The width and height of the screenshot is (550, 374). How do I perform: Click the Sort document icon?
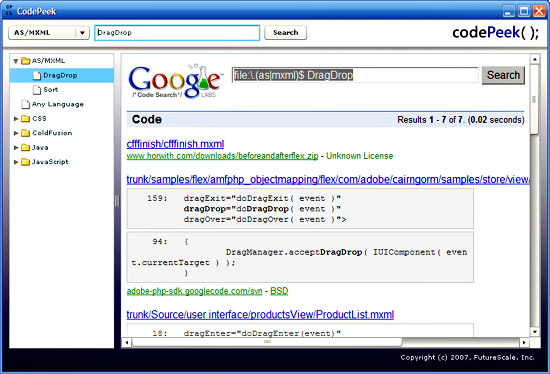[37, 90]
